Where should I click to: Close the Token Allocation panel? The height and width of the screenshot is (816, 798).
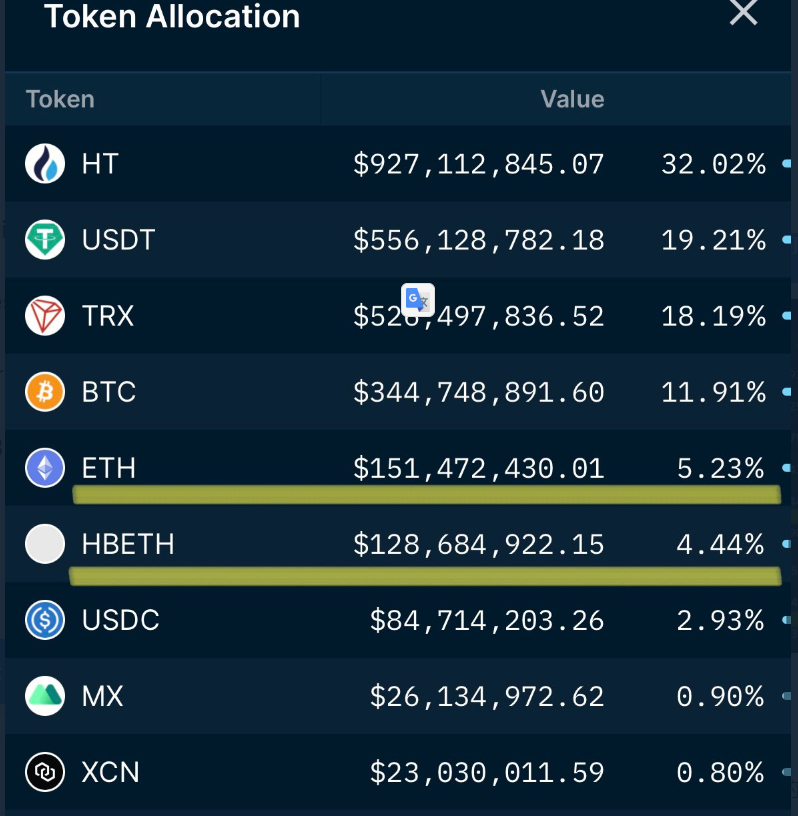click(x=743, y=14)
